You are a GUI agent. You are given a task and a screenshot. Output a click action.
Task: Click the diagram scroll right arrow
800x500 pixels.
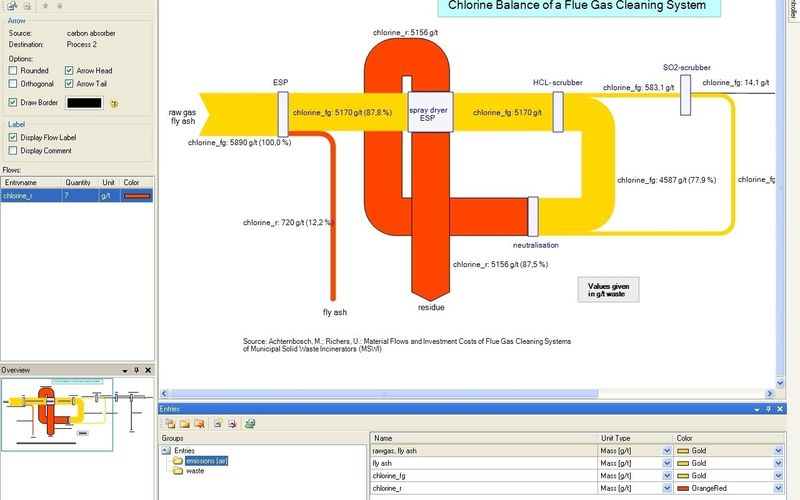[x=770, y=393]
